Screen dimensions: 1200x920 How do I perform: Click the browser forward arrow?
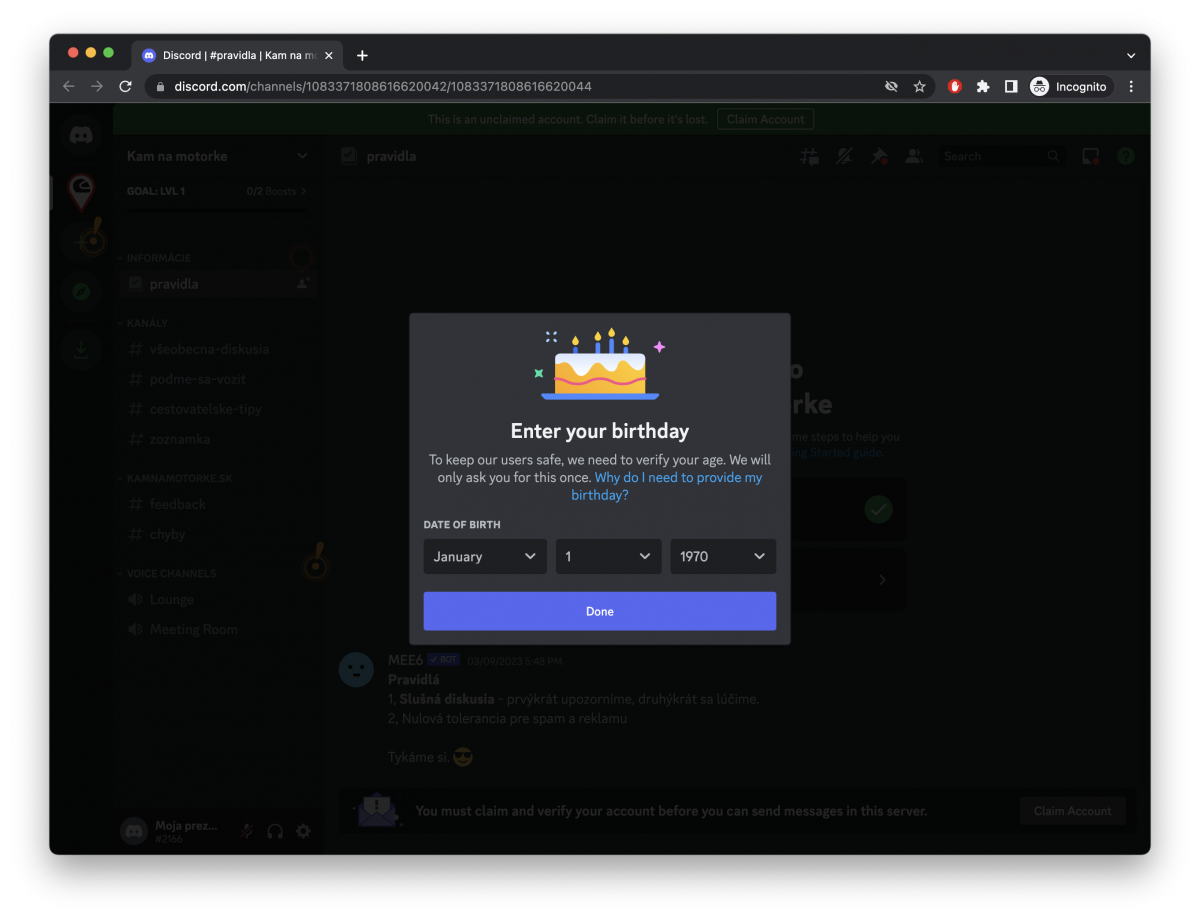pos(97,87)
